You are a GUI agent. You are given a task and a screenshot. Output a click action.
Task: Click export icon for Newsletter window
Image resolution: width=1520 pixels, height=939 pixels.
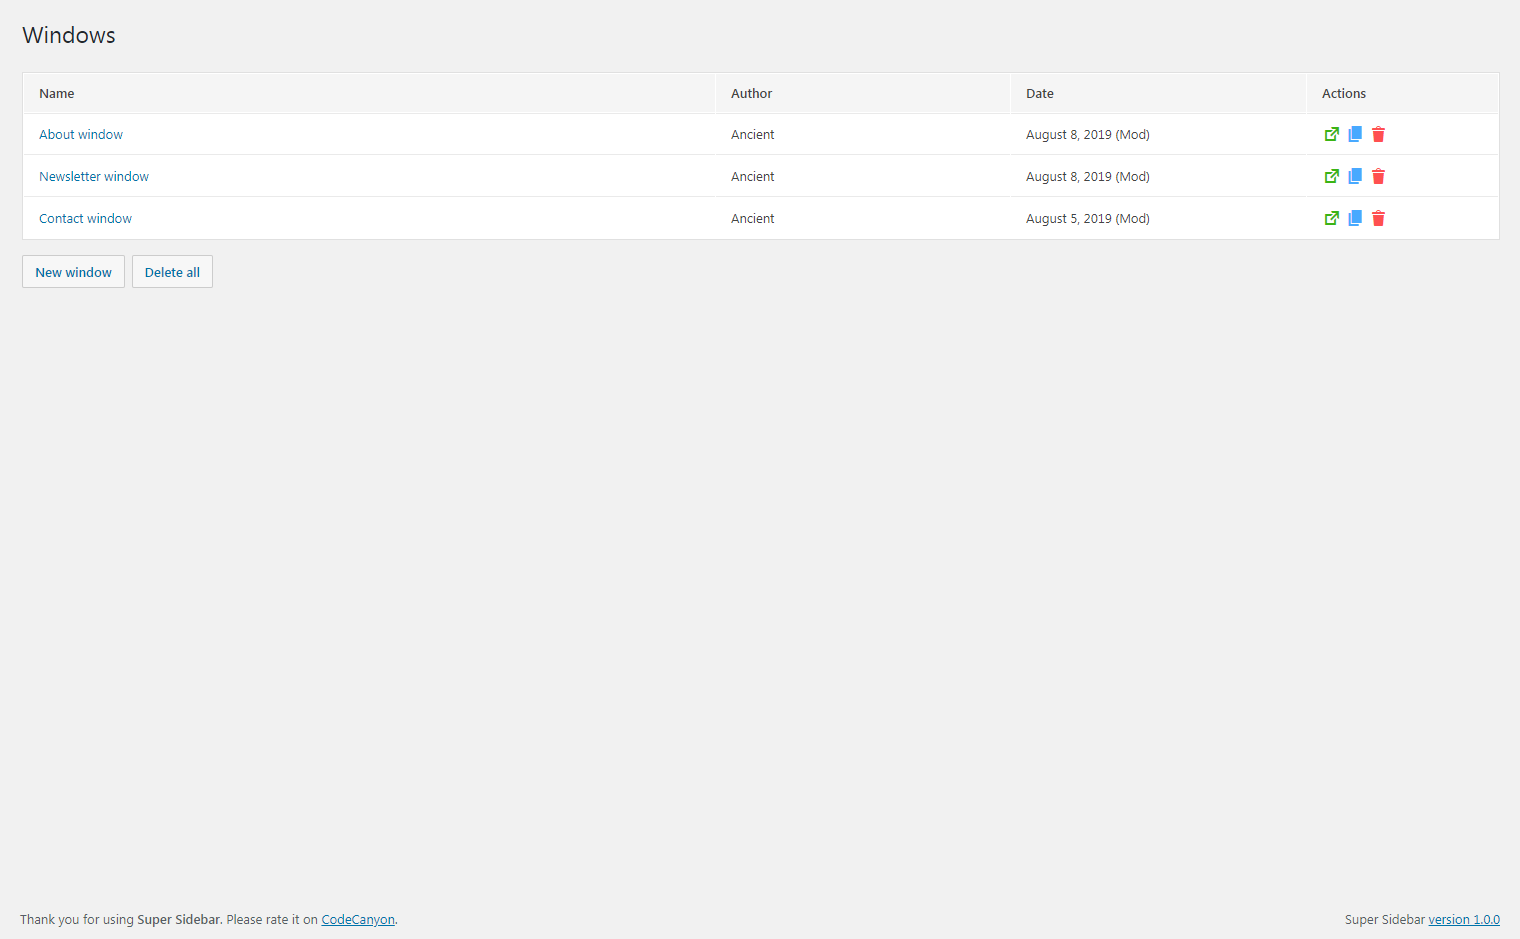pyautogui.click(x=1331, y=176)
